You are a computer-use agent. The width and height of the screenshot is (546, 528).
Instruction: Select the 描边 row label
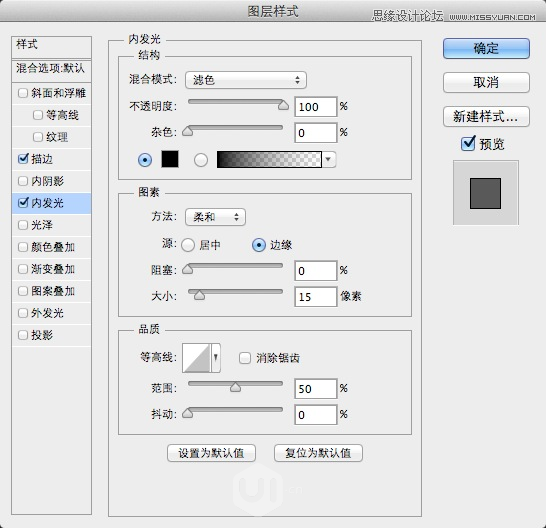pyautogui.click(x=42, y=159)
